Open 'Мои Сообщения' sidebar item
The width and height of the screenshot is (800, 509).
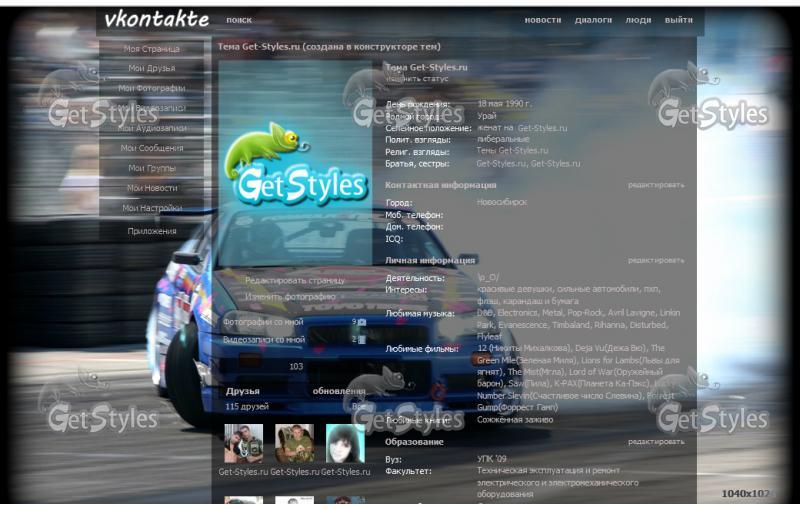[152, 148]
